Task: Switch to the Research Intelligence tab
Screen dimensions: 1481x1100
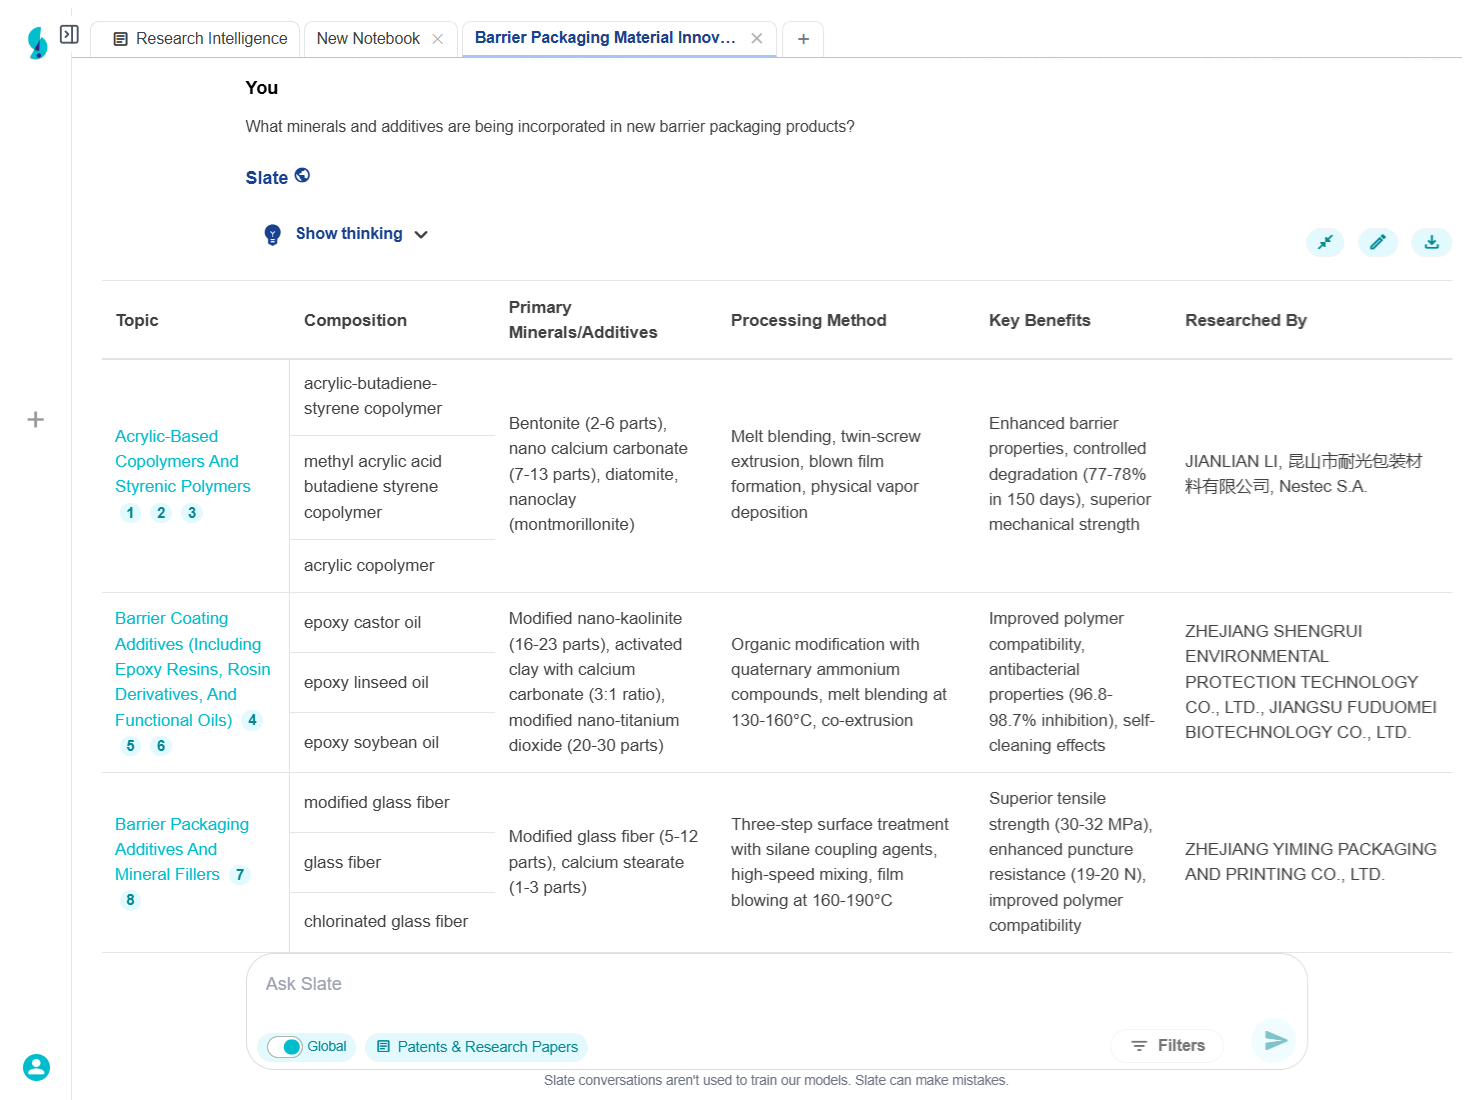Action: point(200,39)
